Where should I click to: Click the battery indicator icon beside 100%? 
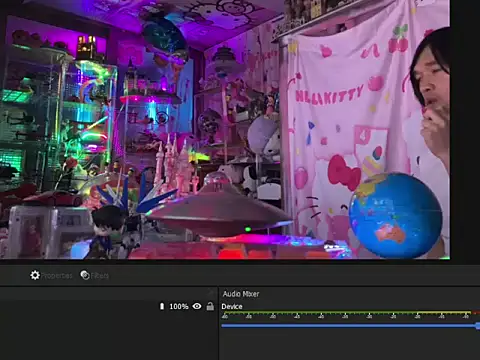coord(162,306)
